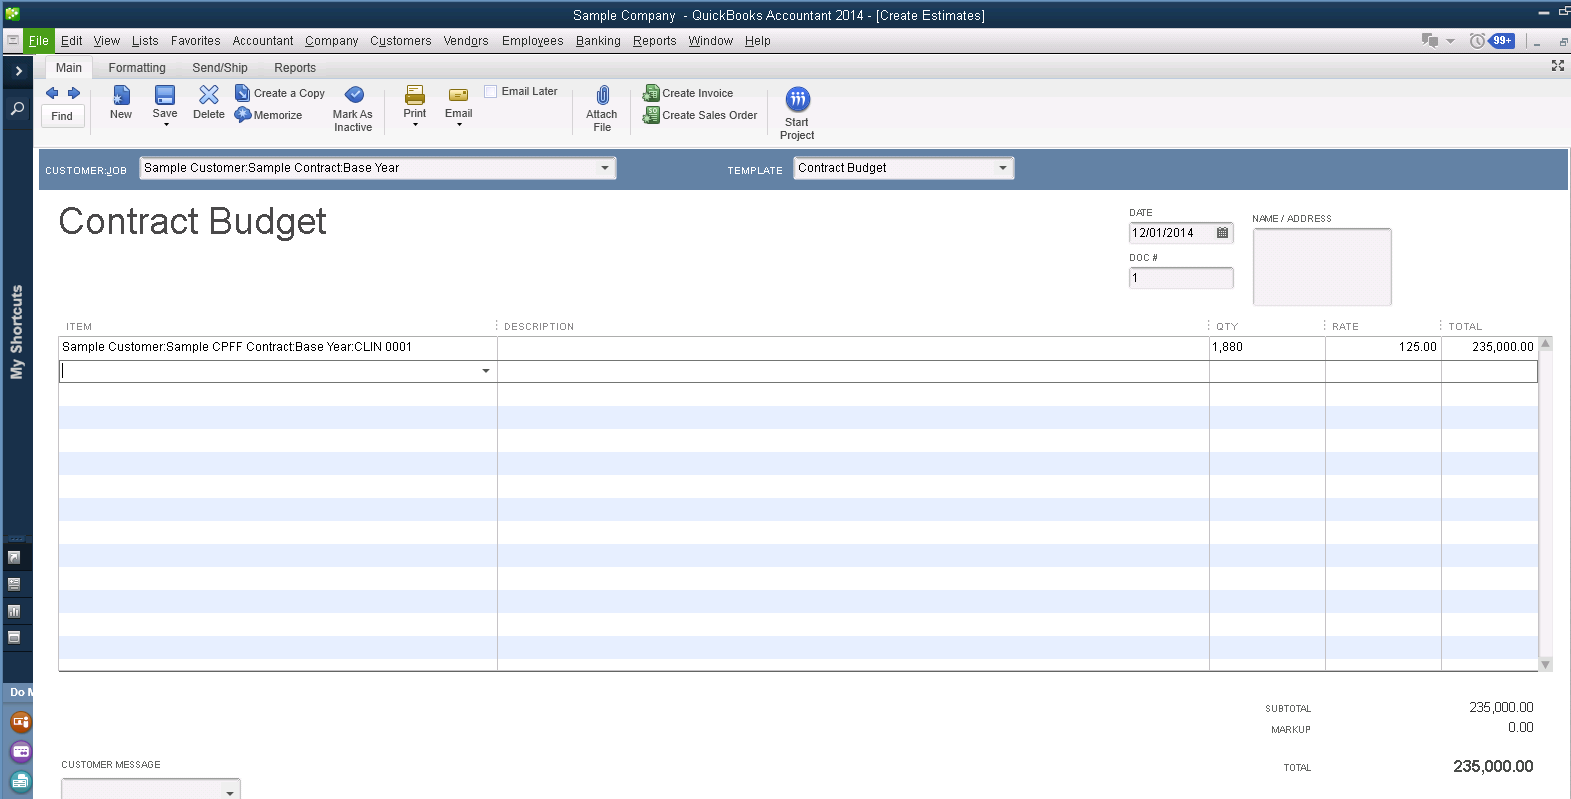Click the DOC # field

click(x=1181, y=278)
